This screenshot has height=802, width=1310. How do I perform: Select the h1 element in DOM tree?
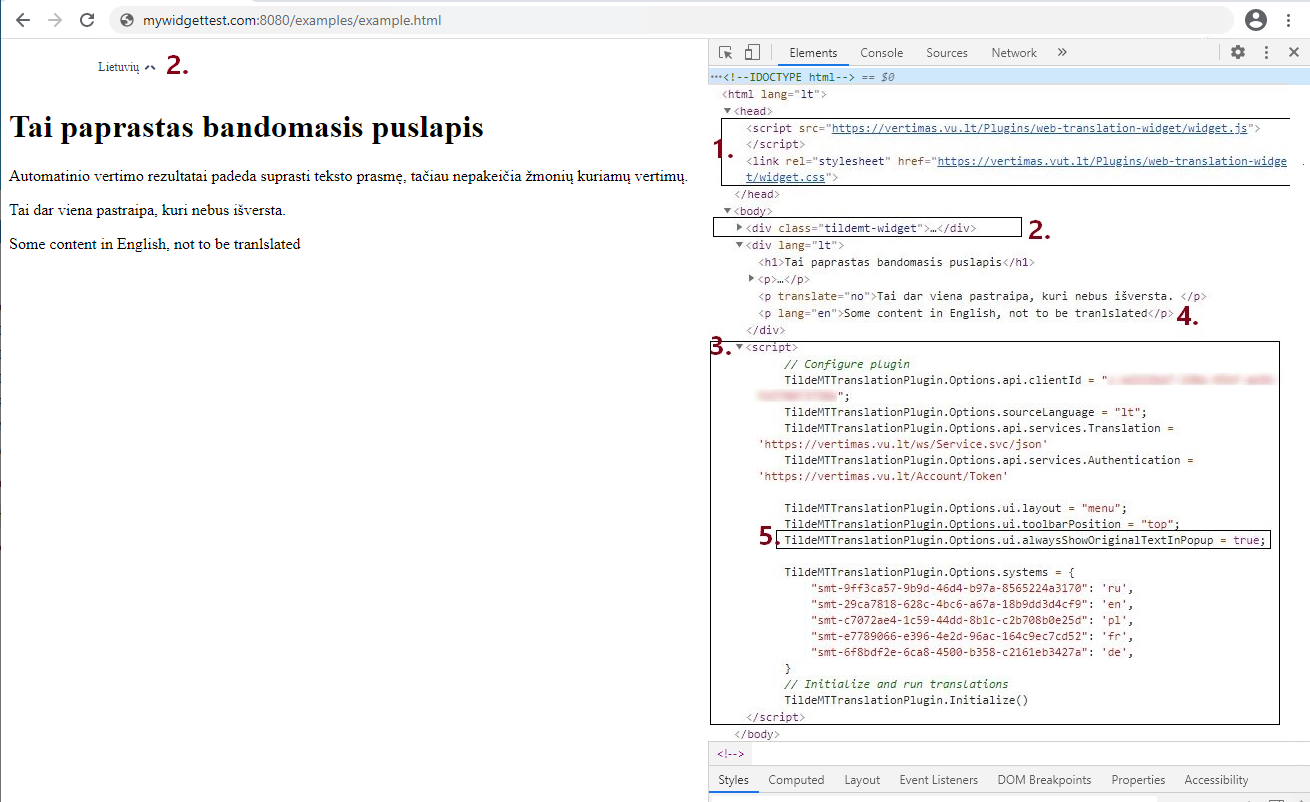[897, 262]
